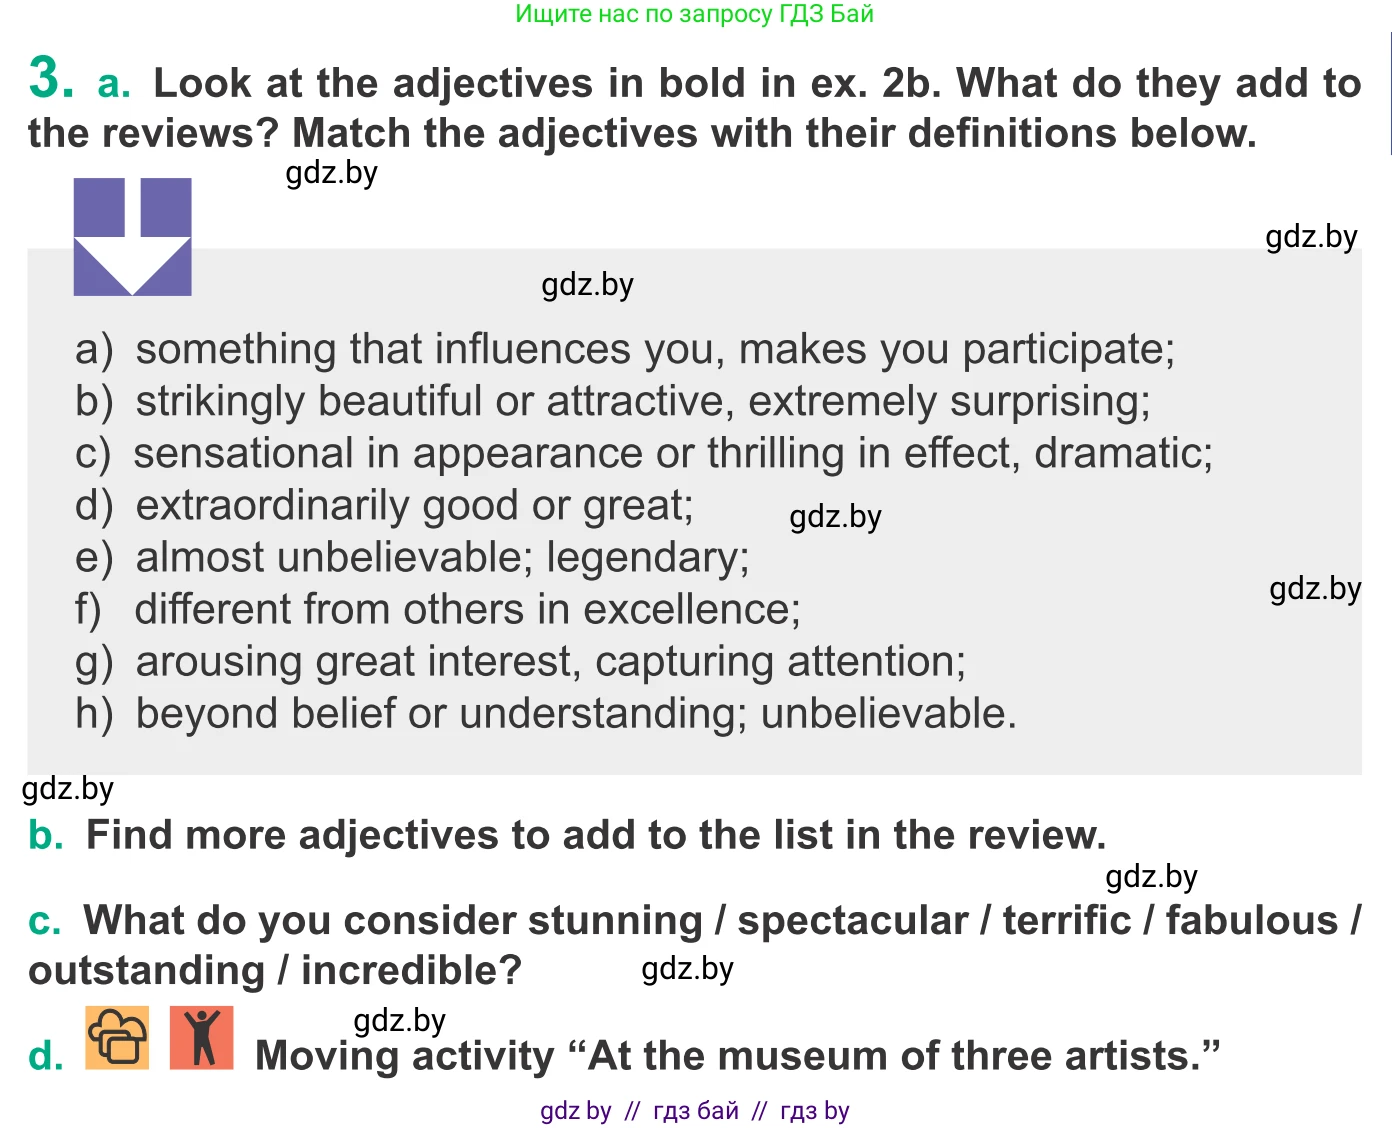Click the orange speech bubbles icon
Screen dimensions: 1392x1128
[x=117, y=1038]
